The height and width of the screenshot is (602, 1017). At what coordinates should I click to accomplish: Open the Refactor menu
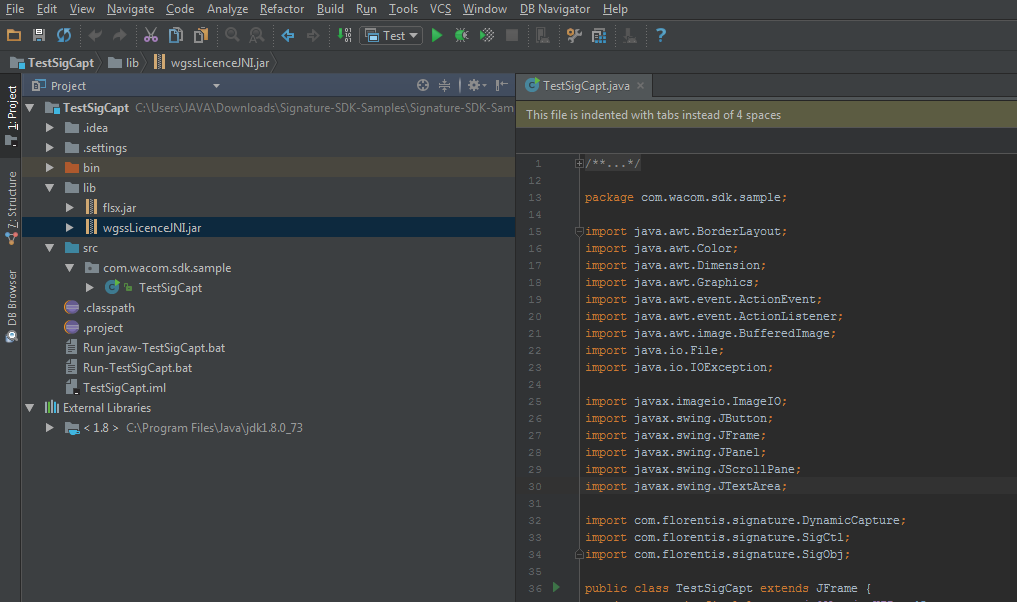(x=281, y=9)
